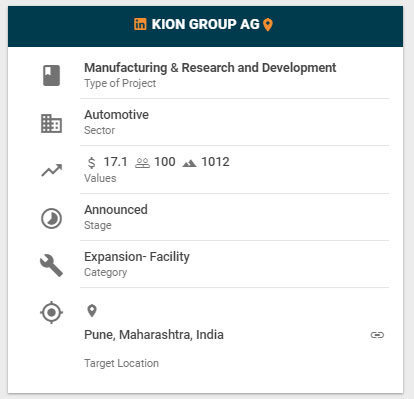Click the dollar sign investment icon
Image resolution: width=414 pixels, height=399 pixels.
[x=91, y=163]
